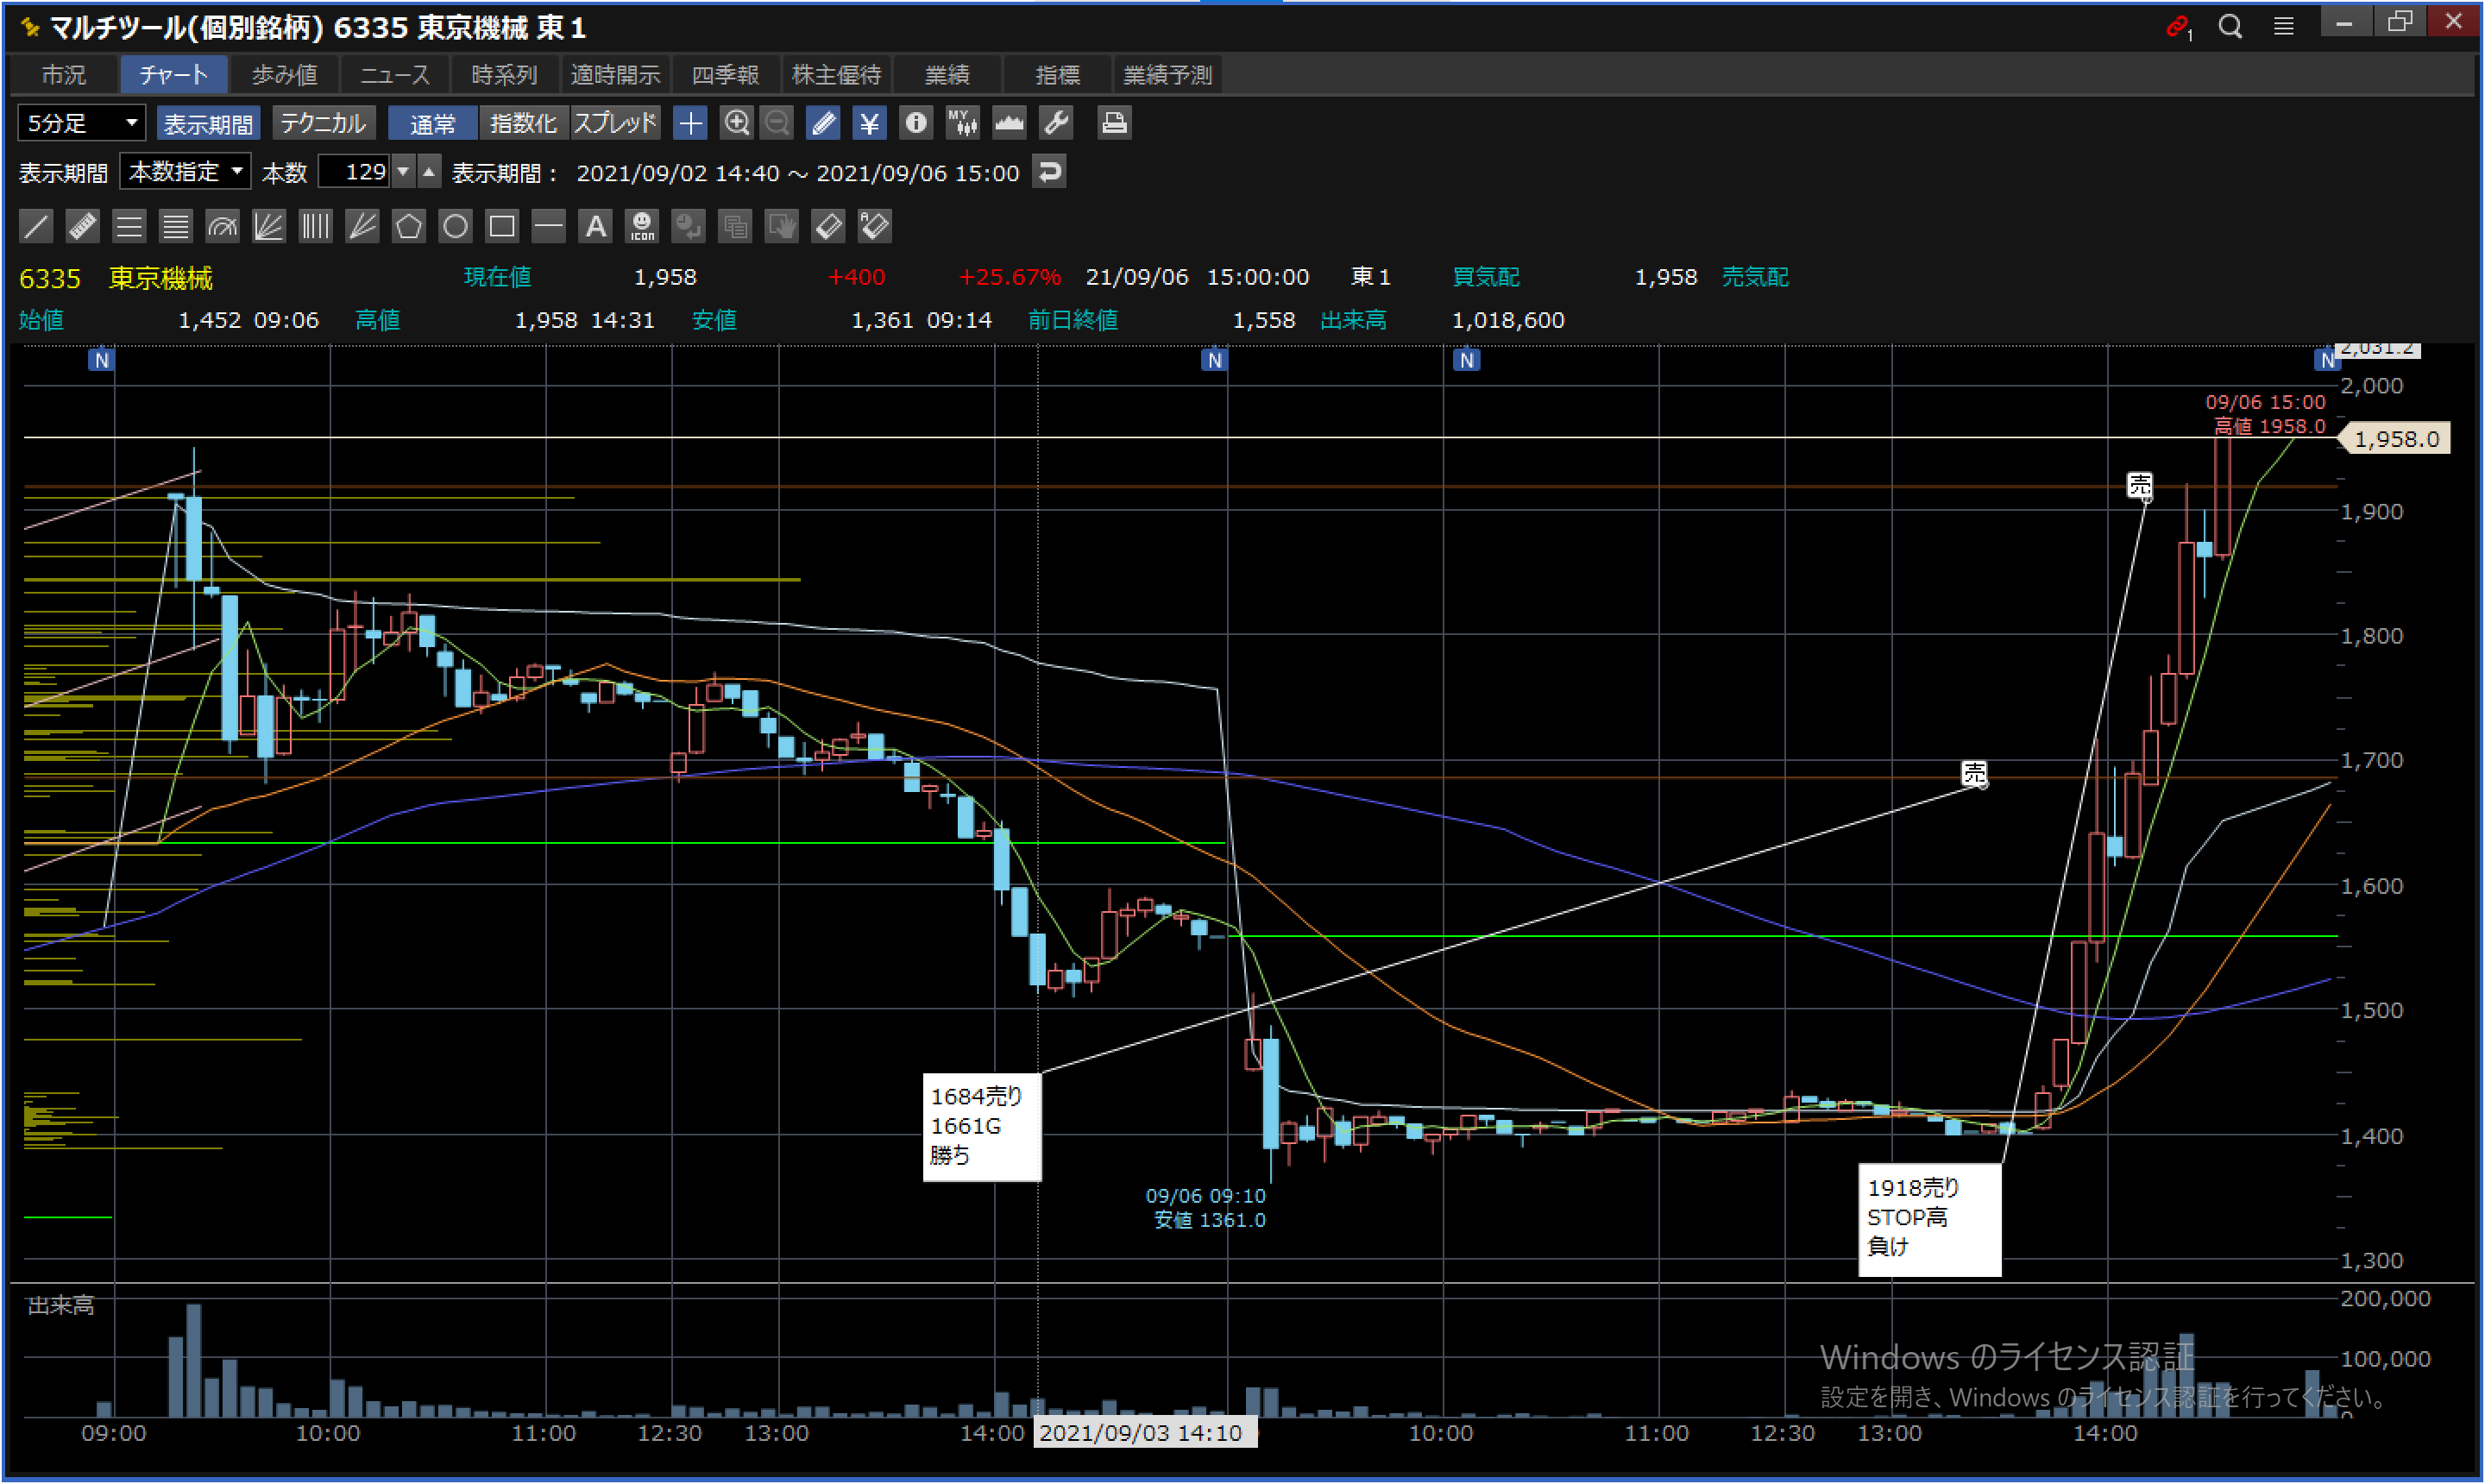Select the trend line drawing tool
The width and height of the screenshot is (2485, 1484).
[x=36, y=226]
